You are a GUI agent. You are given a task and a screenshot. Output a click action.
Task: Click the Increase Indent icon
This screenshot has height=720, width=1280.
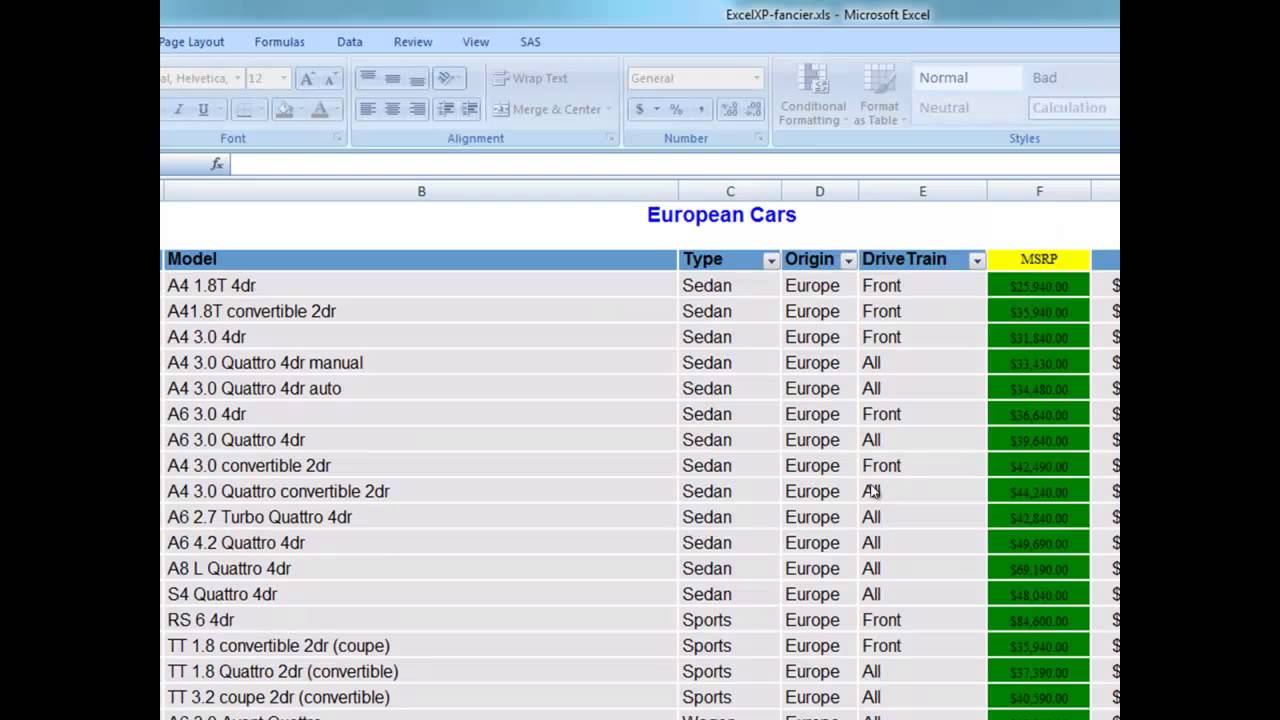point(469,109)
